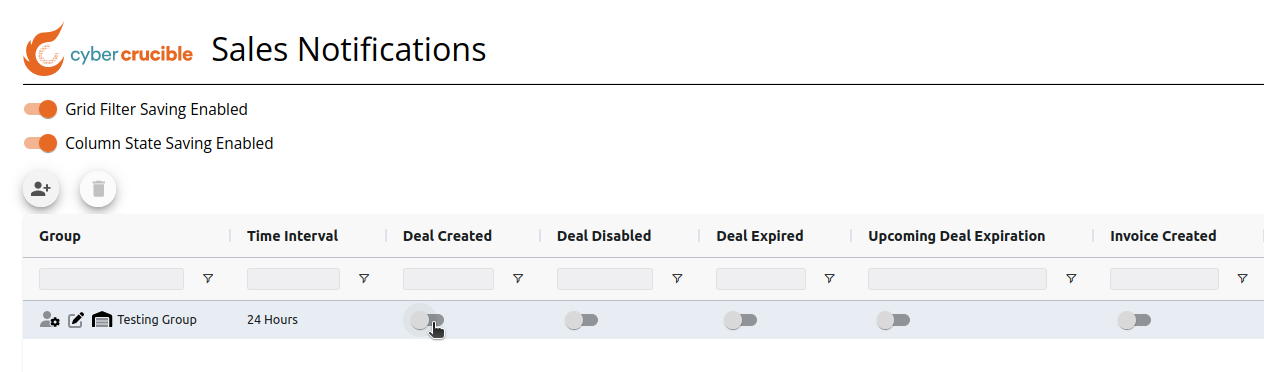Viewport: 1264px width, 372px height.
Task: Click the trash delete icon button
Action: (x=98, y=188)
